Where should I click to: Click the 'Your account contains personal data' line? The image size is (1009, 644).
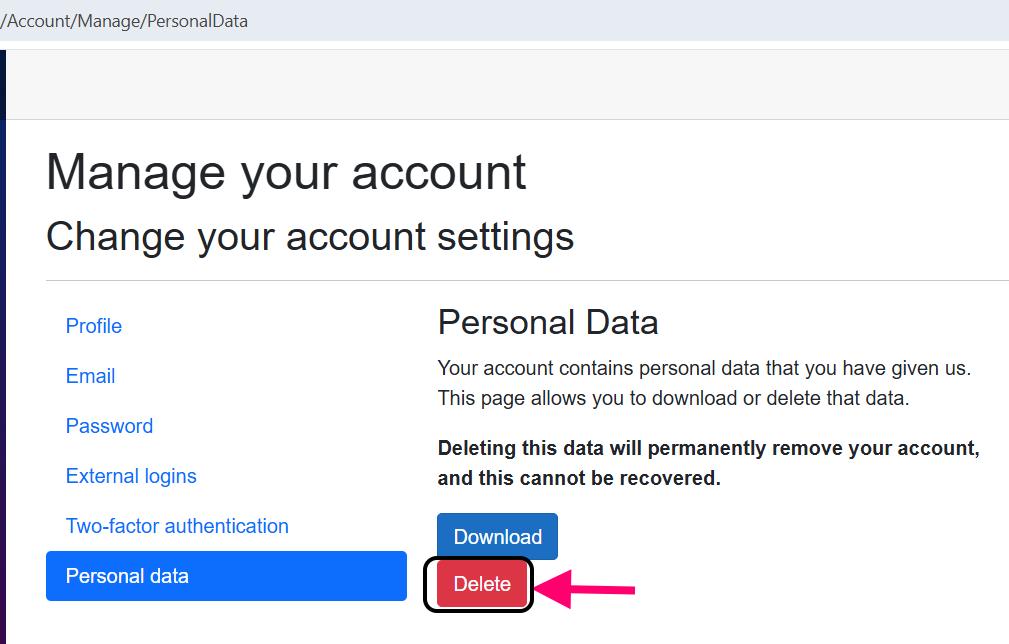704,368
